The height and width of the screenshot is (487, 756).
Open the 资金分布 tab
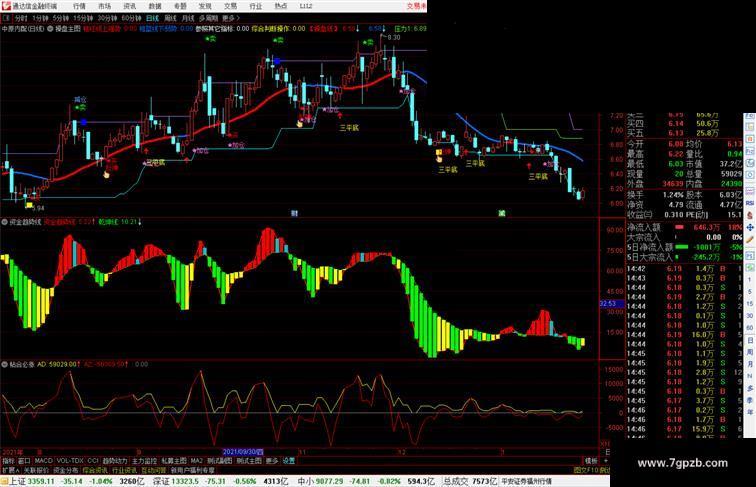coord(66,470)
